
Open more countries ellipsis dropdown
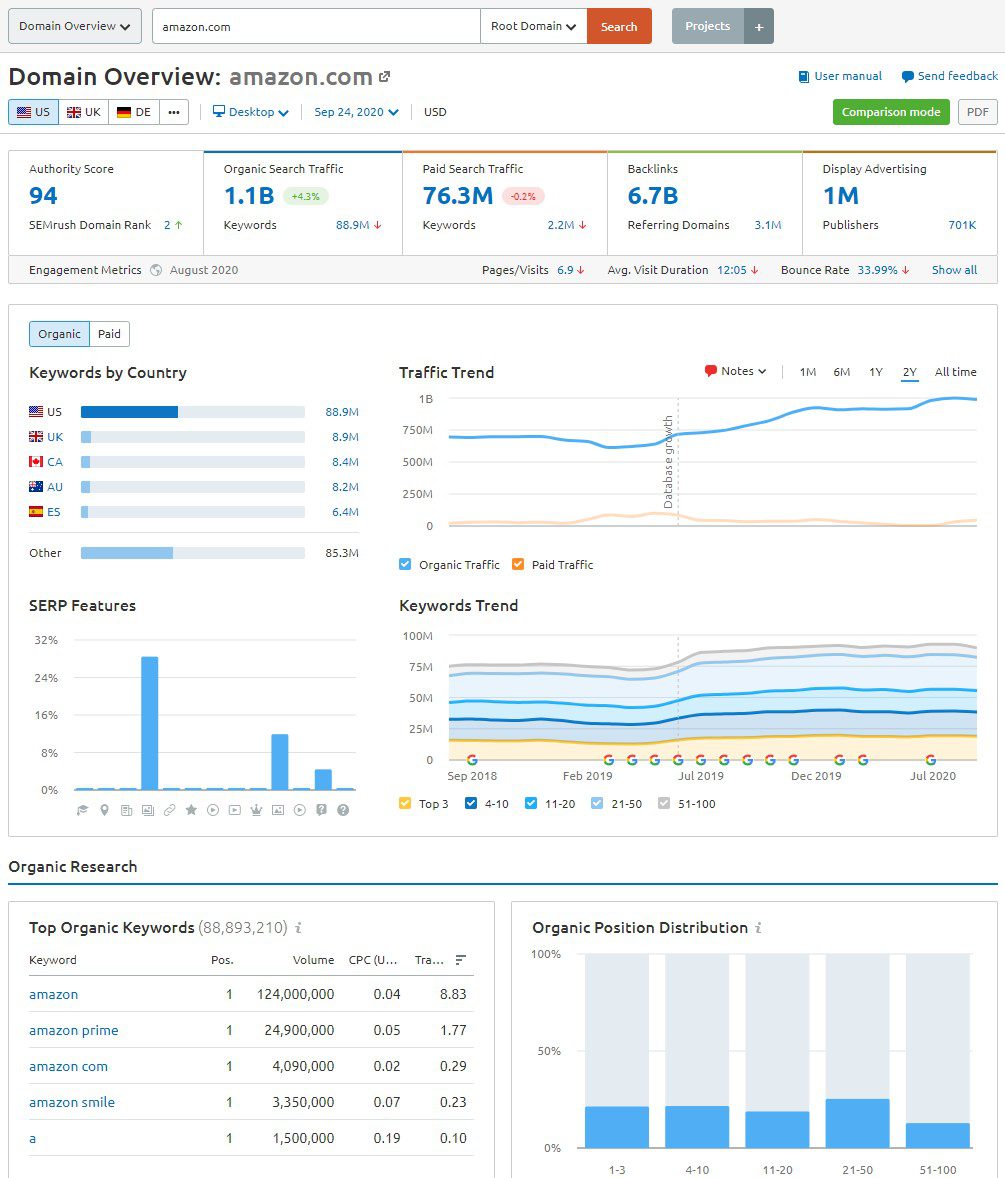(174, 112)
